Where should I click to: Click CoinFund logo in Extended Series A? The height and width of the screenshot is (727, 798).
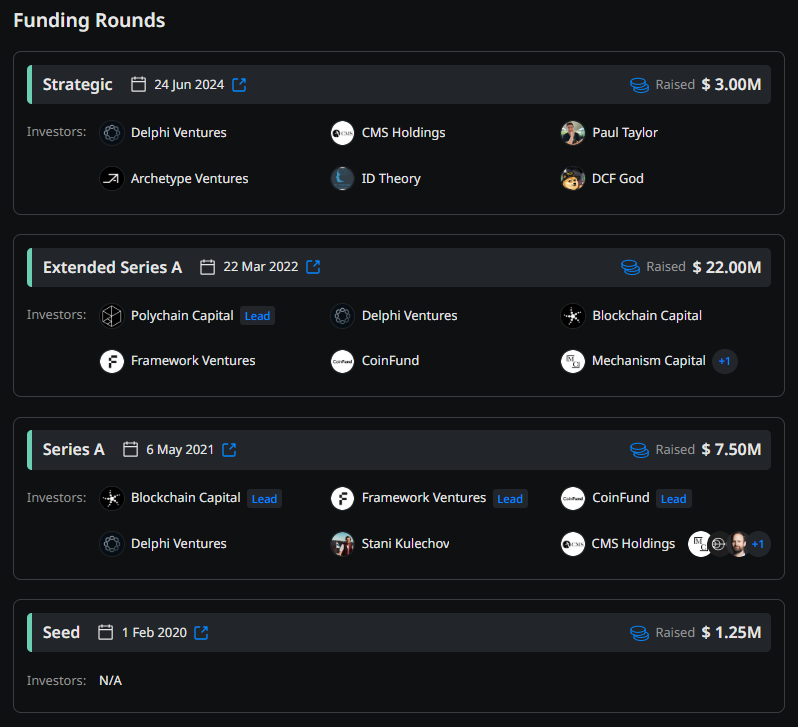click(343, 361)
